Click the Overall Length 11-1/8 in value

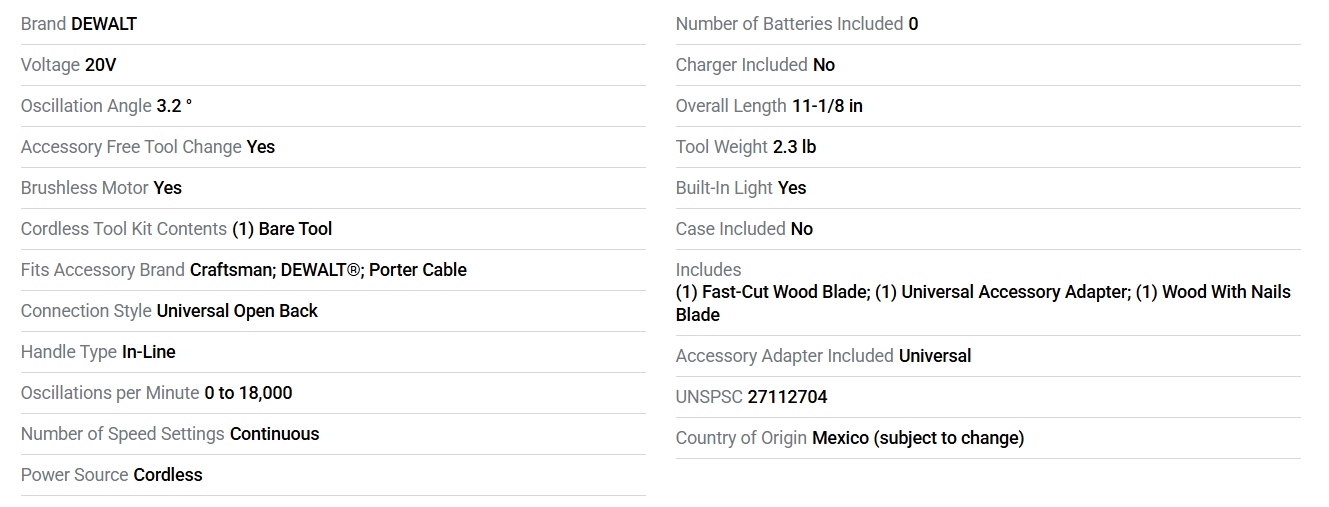827,106
